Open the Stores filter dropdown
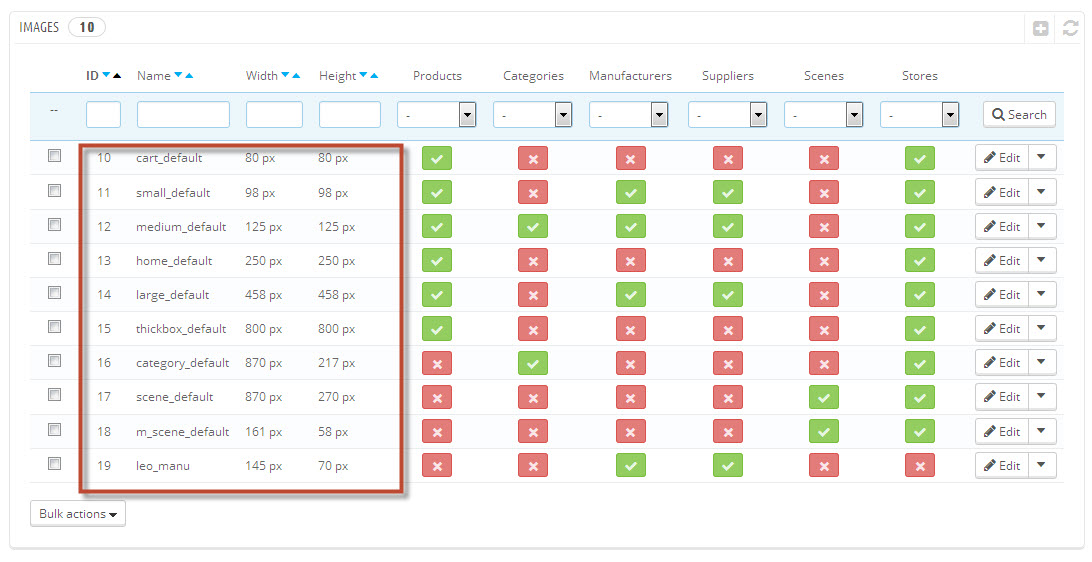 [920, 115]
